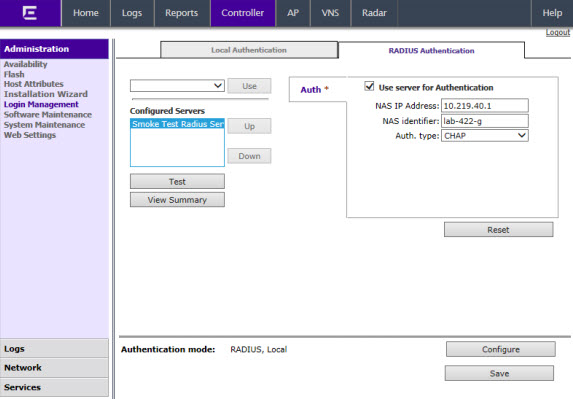Click the NAS IP Address field
This screenshot has height=399, width=573.
pos(485,106)
